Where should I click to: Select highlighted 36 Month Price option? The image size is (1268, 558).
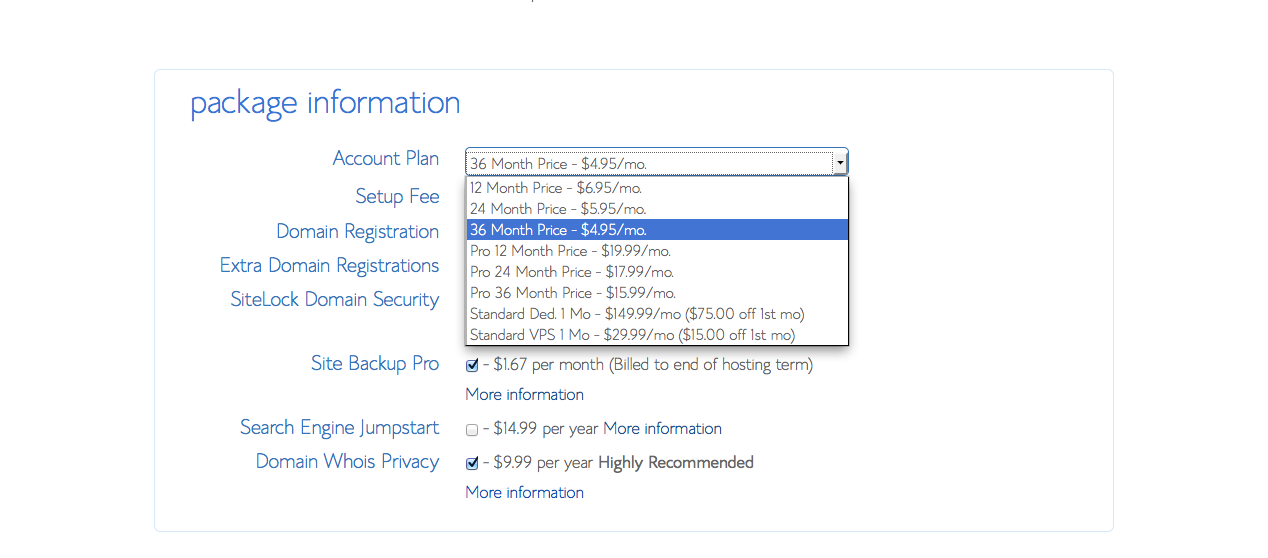(657, 230)
